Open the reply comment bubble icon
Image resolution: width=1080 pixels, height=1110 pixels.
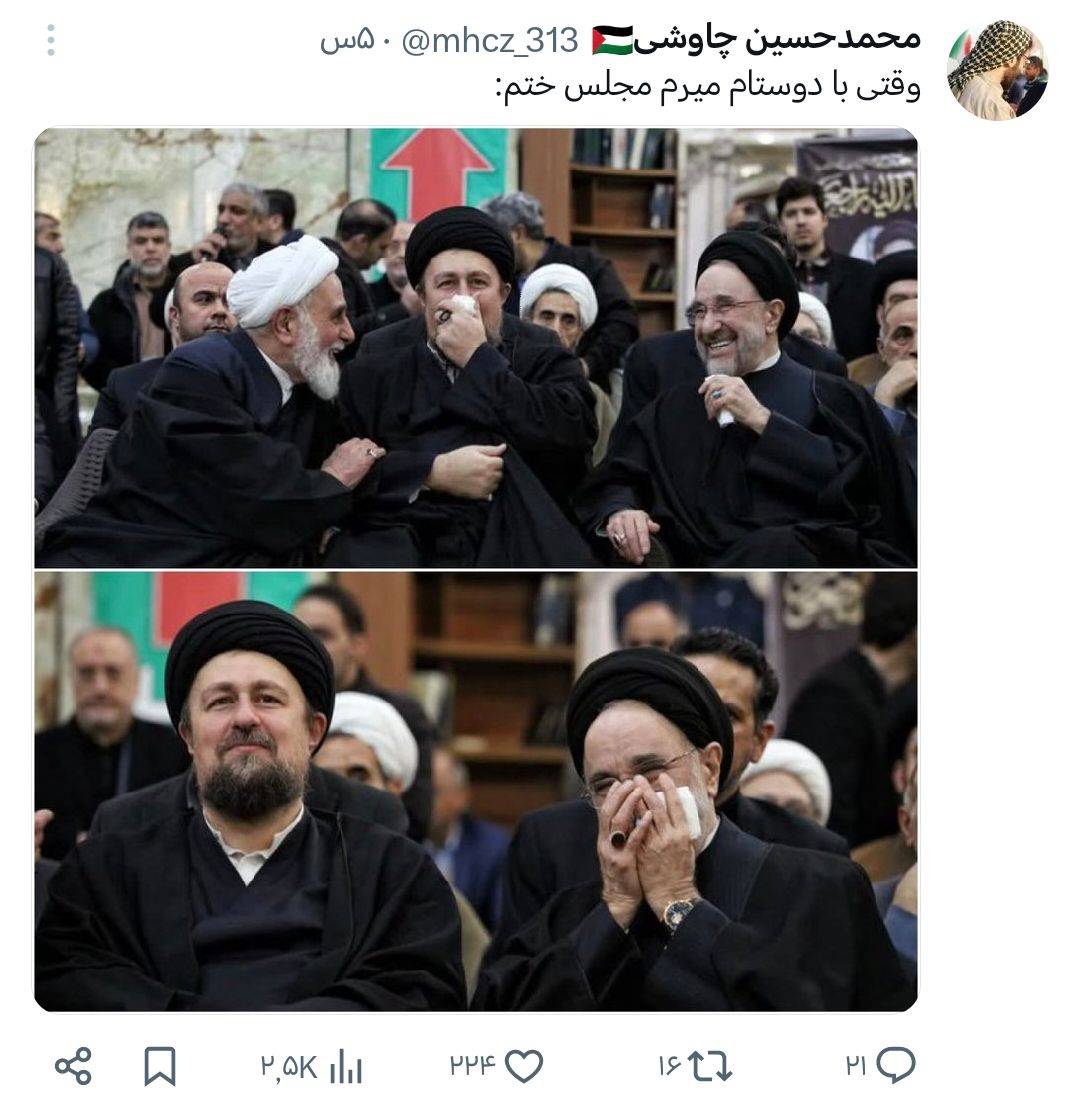pos(896,1065)
